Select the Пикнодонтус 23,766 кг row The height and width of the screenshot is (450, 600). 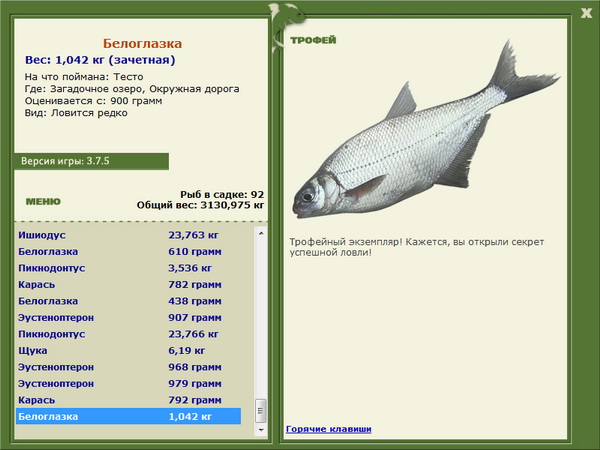(129, 334)
